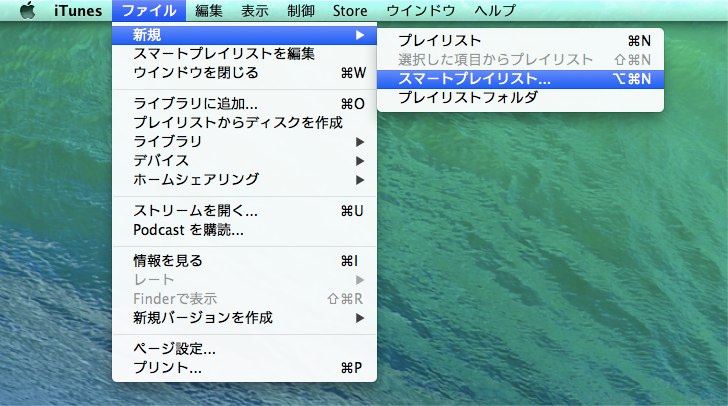Select プリント...
This screenshot has height=406, width=728.
(244, 367)
